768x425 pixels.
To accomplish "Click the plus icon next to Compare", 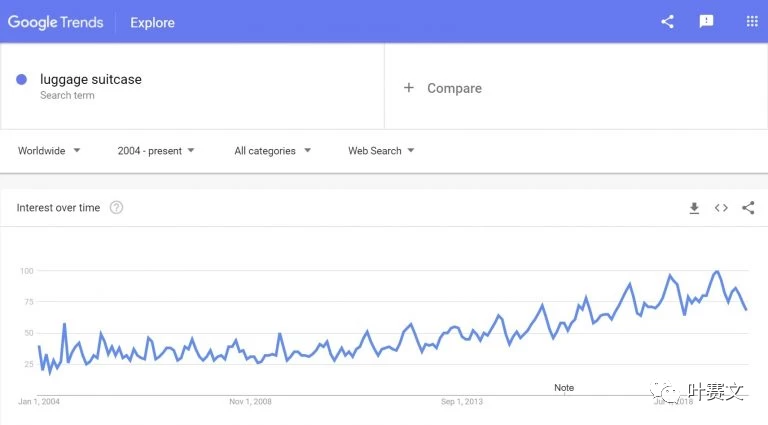I will click(408, 88).
